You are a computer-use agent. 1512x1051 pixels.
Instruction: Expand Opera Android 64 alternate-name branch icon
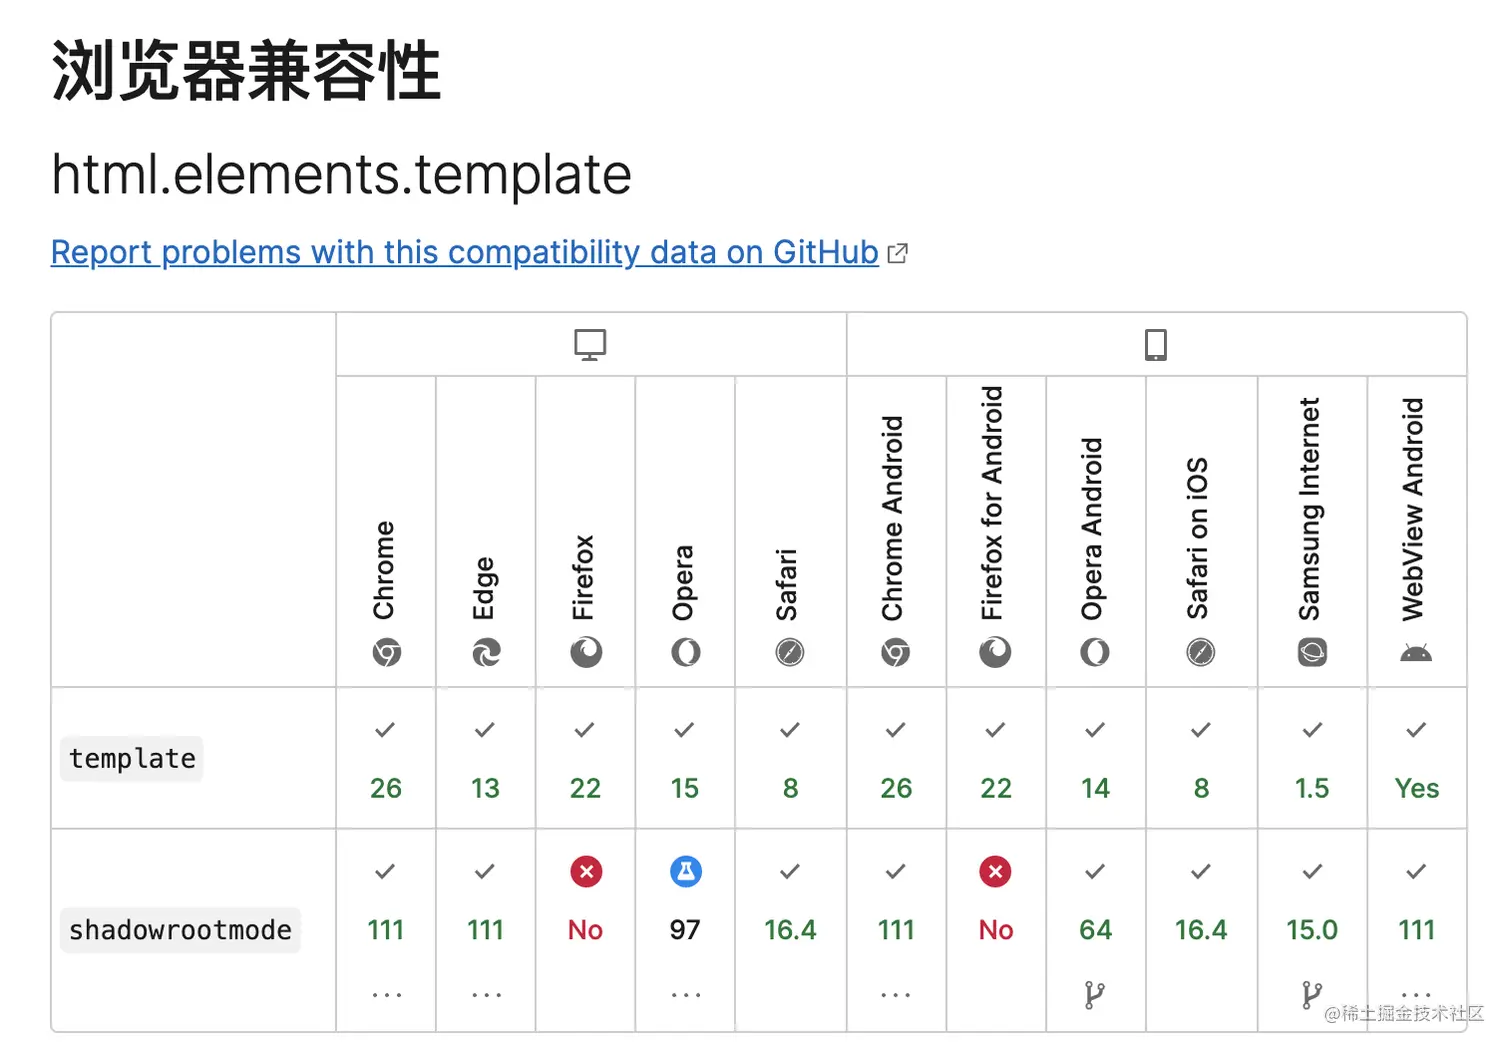tap(1095, 995)
